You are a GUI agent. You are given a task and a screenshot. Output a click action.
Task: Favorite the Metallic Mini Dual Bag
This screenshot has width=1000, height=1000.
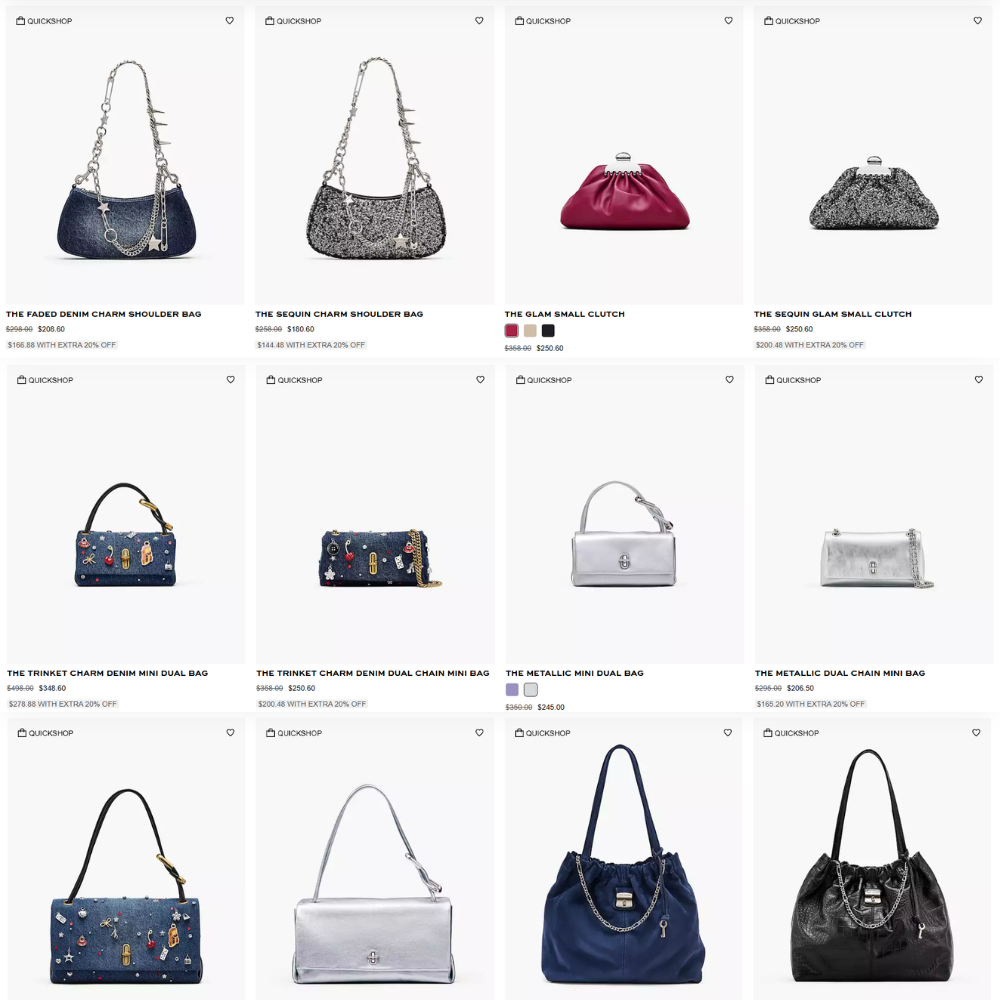tap(730, 379)
